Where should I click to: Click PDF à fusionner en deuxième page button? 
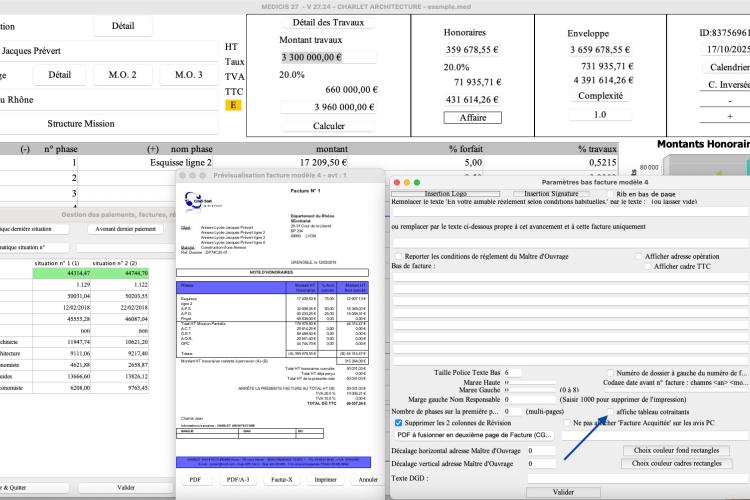[474, 435]
